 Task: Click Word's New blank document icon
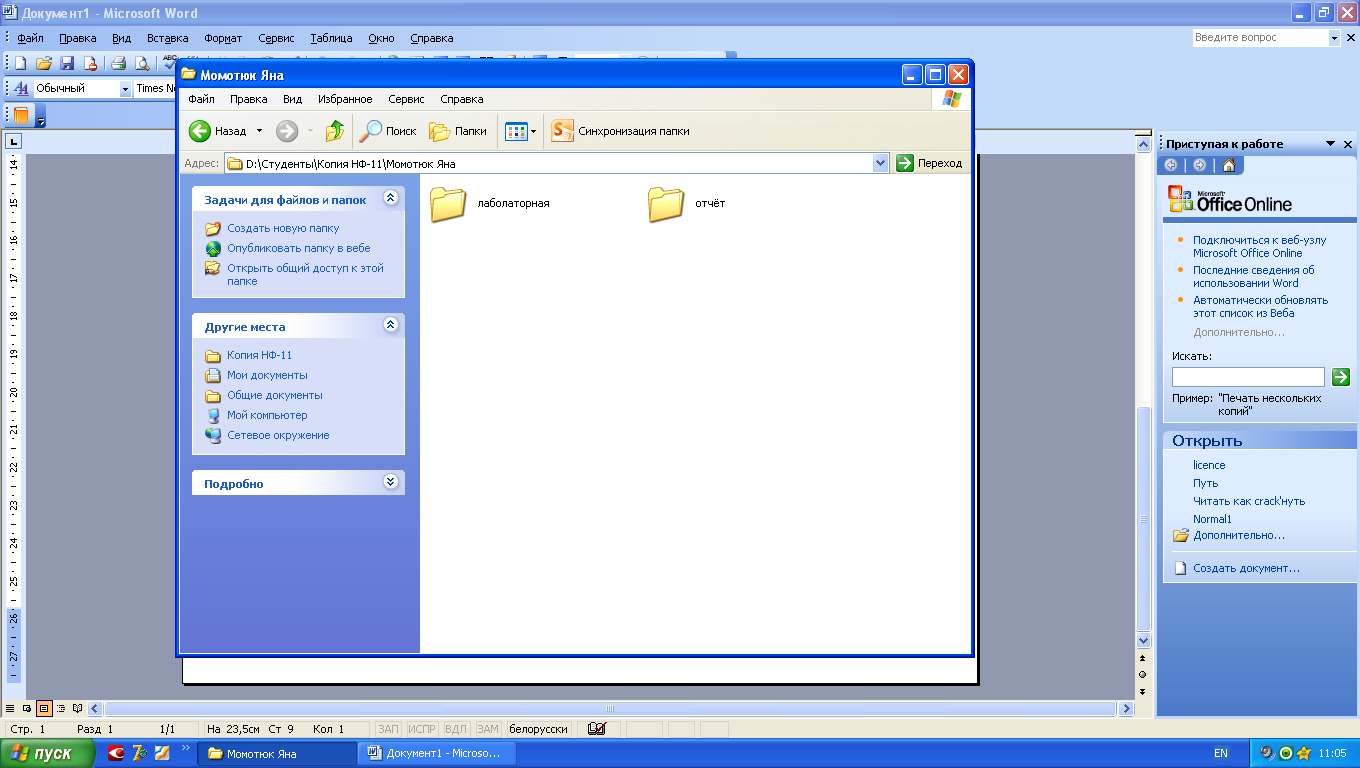(19, 63)
